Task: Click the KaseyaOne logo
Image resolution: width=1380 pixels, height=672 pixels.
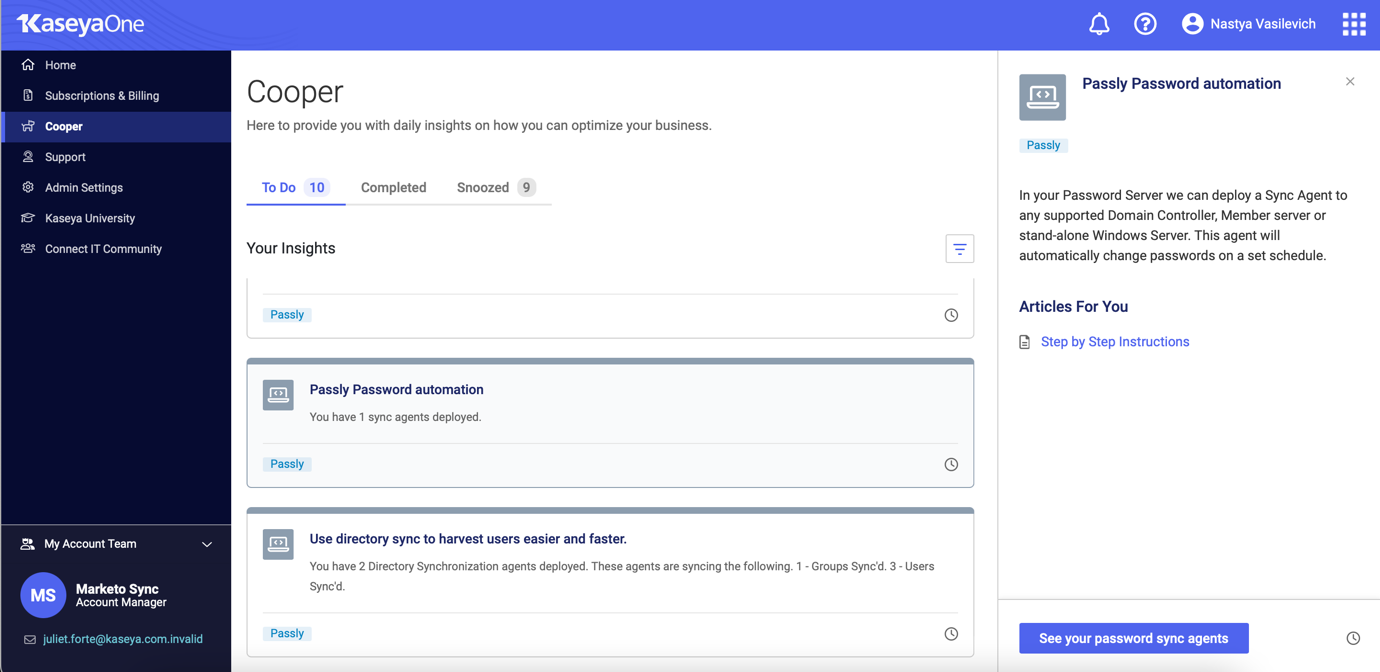Action: click(x=81, y=24)
